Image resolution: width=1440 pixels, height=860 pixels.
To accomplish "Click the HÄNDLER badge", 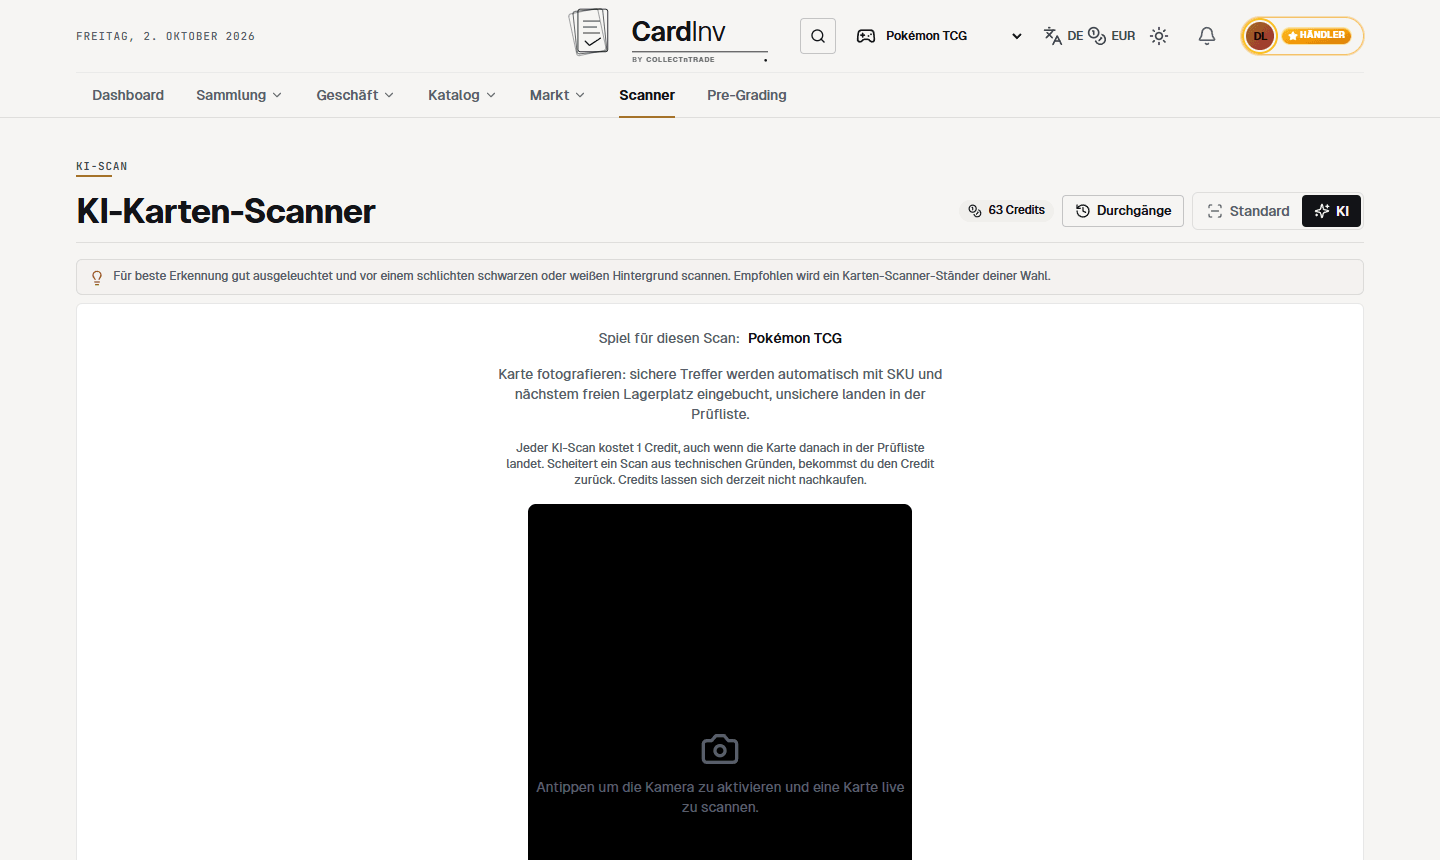I will coord(1316,36).
